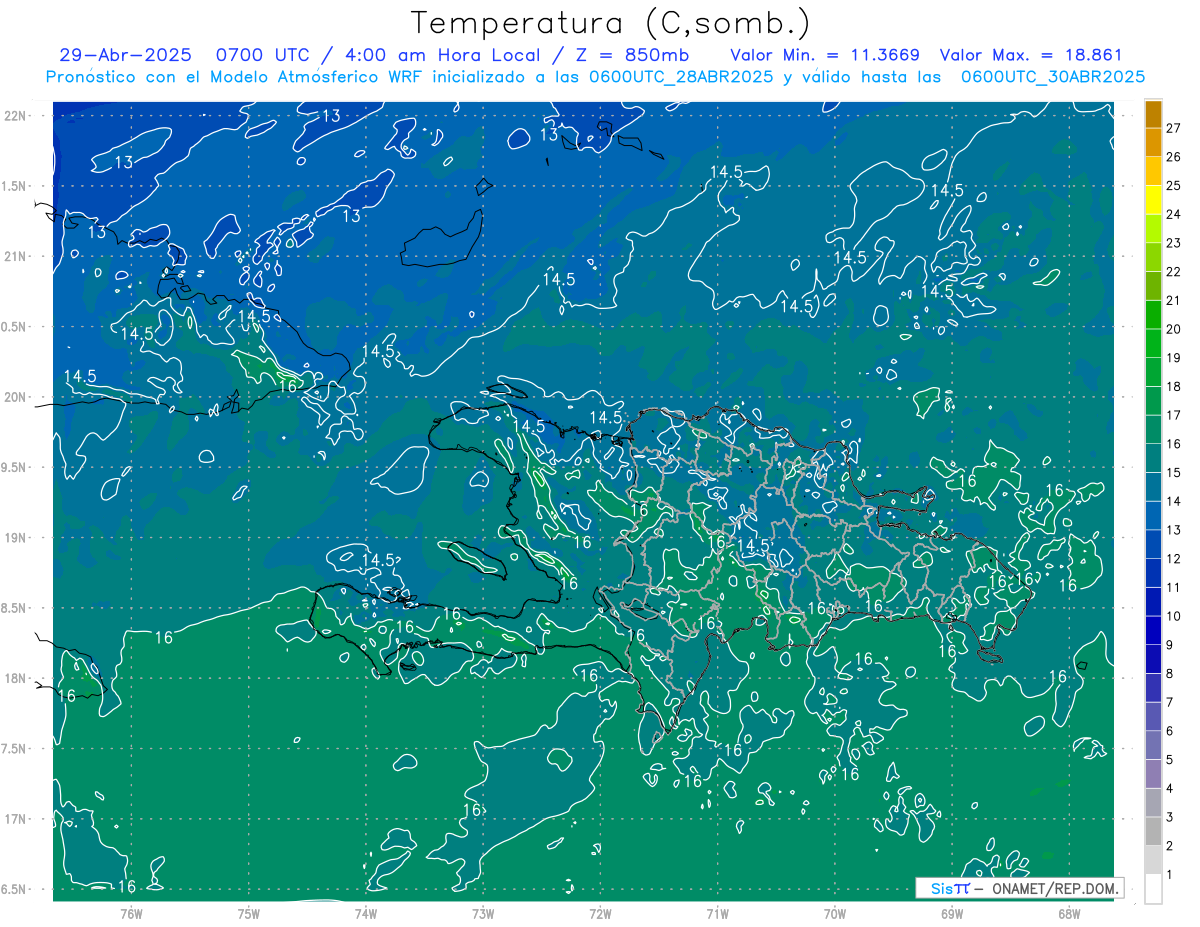Click the legend scale number "18"

coord(1174,387)
